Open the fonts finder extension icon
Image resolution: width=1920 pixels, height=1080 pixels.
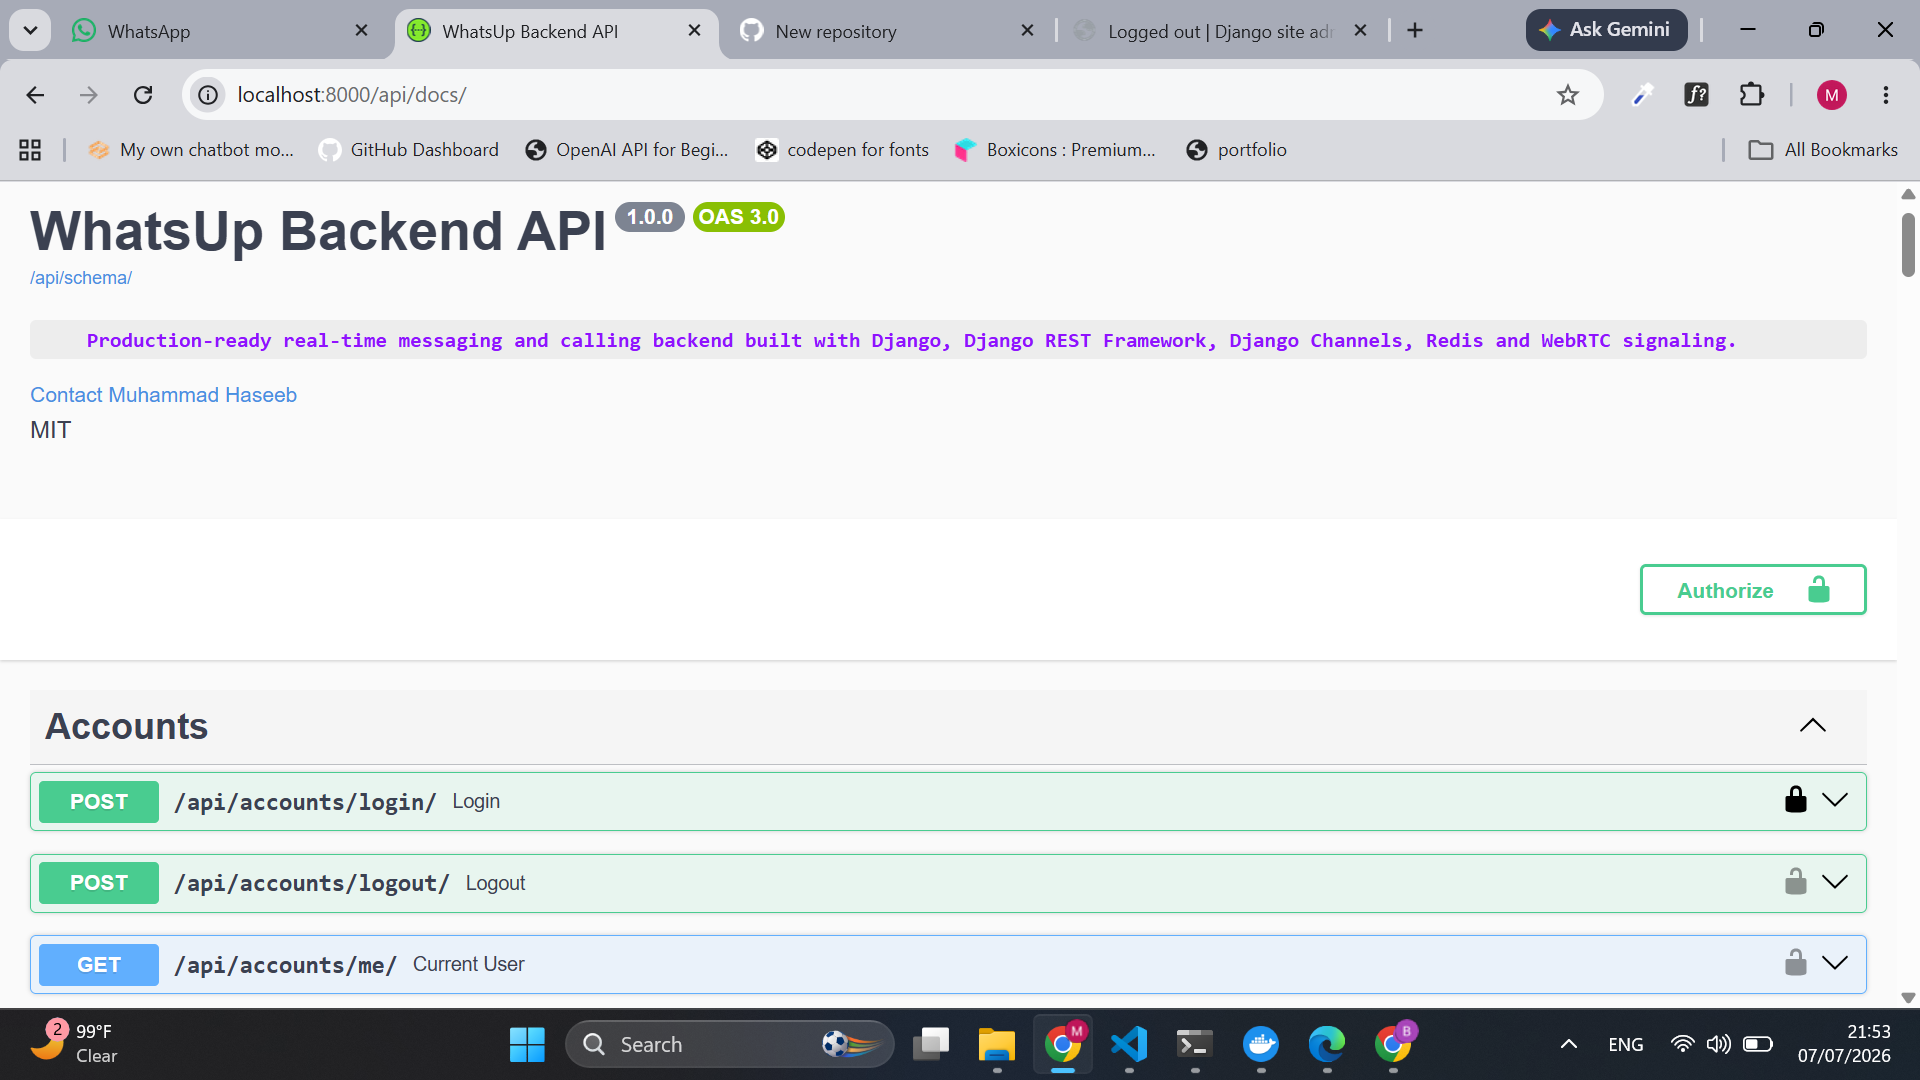(1697, 95)
